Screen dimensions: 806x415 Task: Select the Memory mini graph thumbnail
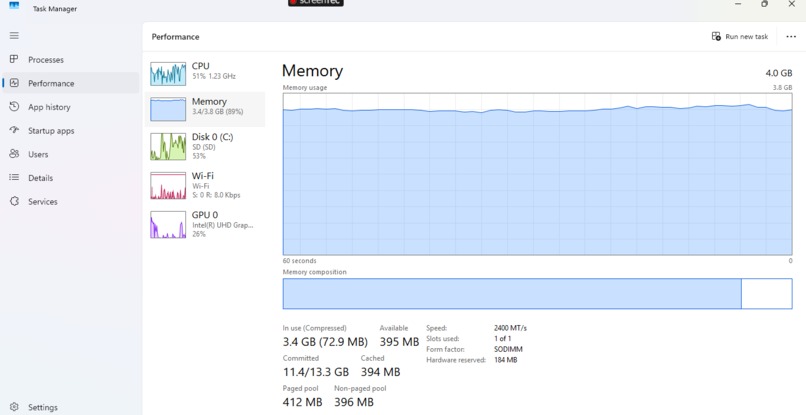tap(168, 109)
